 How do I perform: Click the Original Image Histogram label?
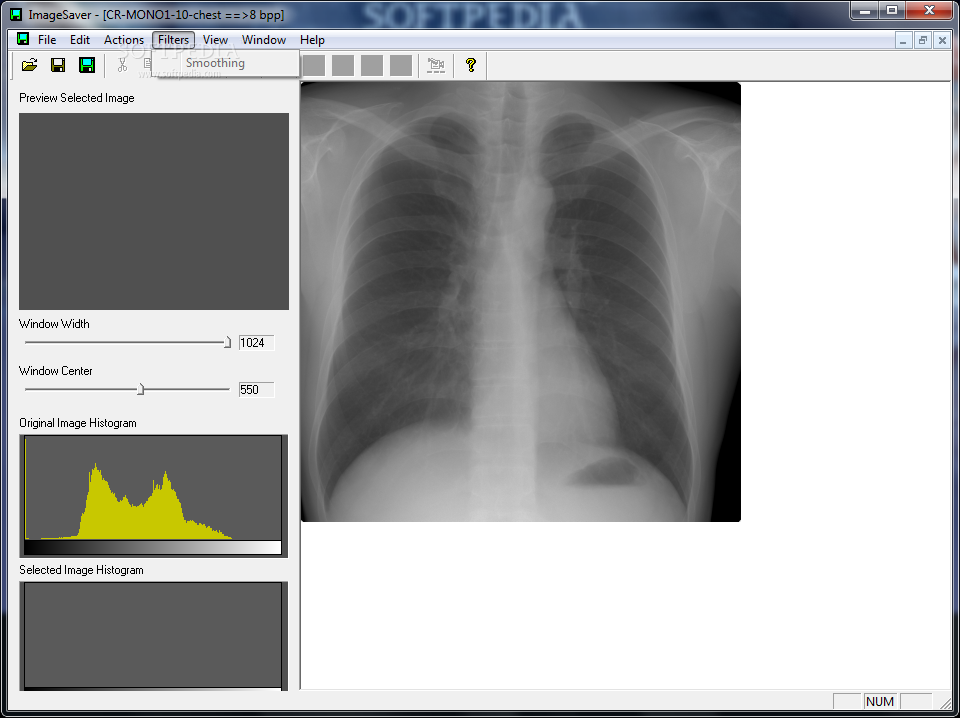(x=78, y=423)
